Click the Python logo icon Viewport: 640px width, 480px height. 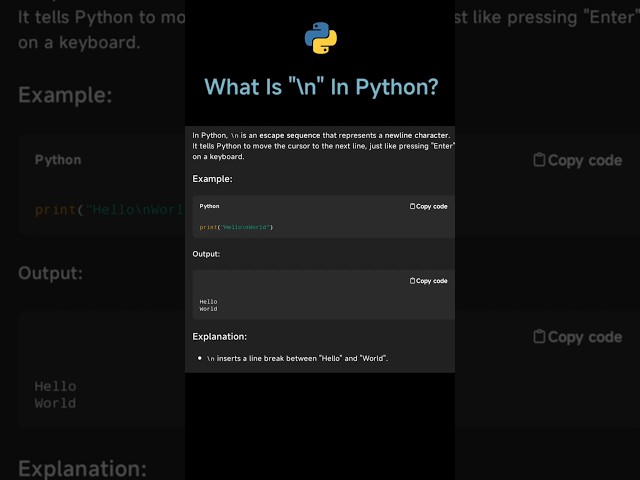point(321,38)
